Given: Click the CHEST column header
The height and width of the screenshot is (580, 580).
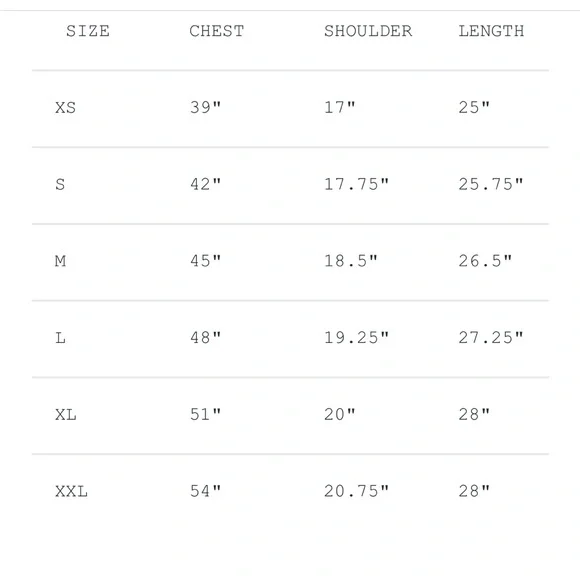Looking at the screenshot, I should pyautogui.click(x=217, y=31).
